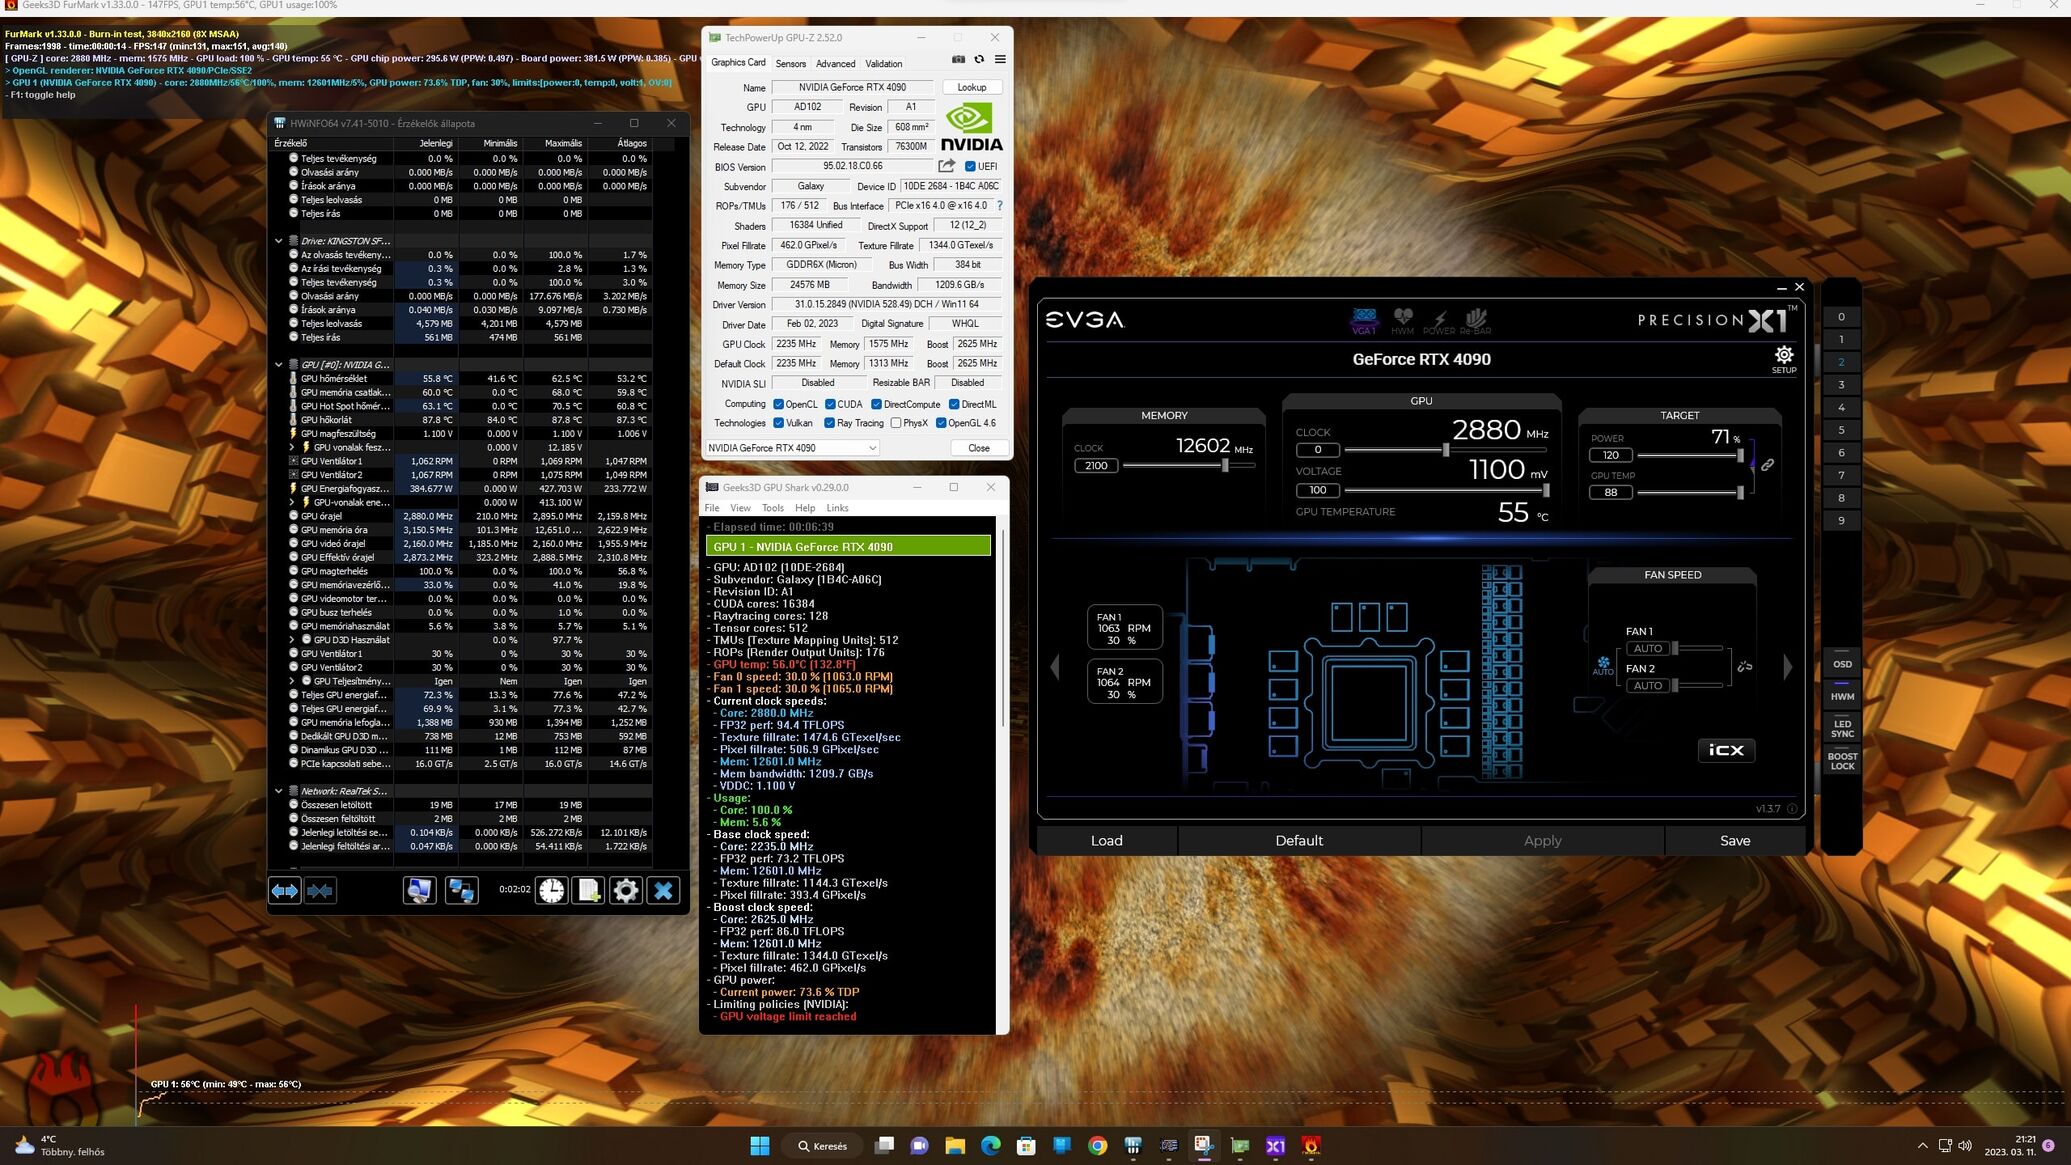Image resolution: width=2071 pixels, height=1165 pixels.
Task: Click the expand columns arrows icon in HWiNFO toolbar
Action: point(285,890)
